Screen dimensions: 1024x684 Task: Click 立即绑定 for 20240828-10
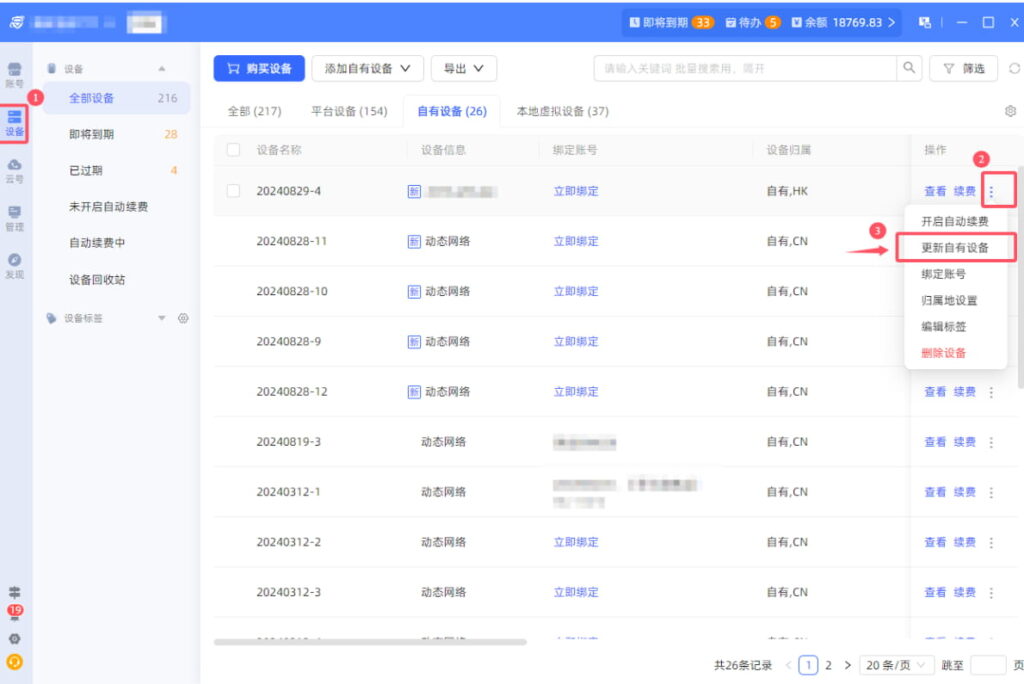click(x=576, y=291)
